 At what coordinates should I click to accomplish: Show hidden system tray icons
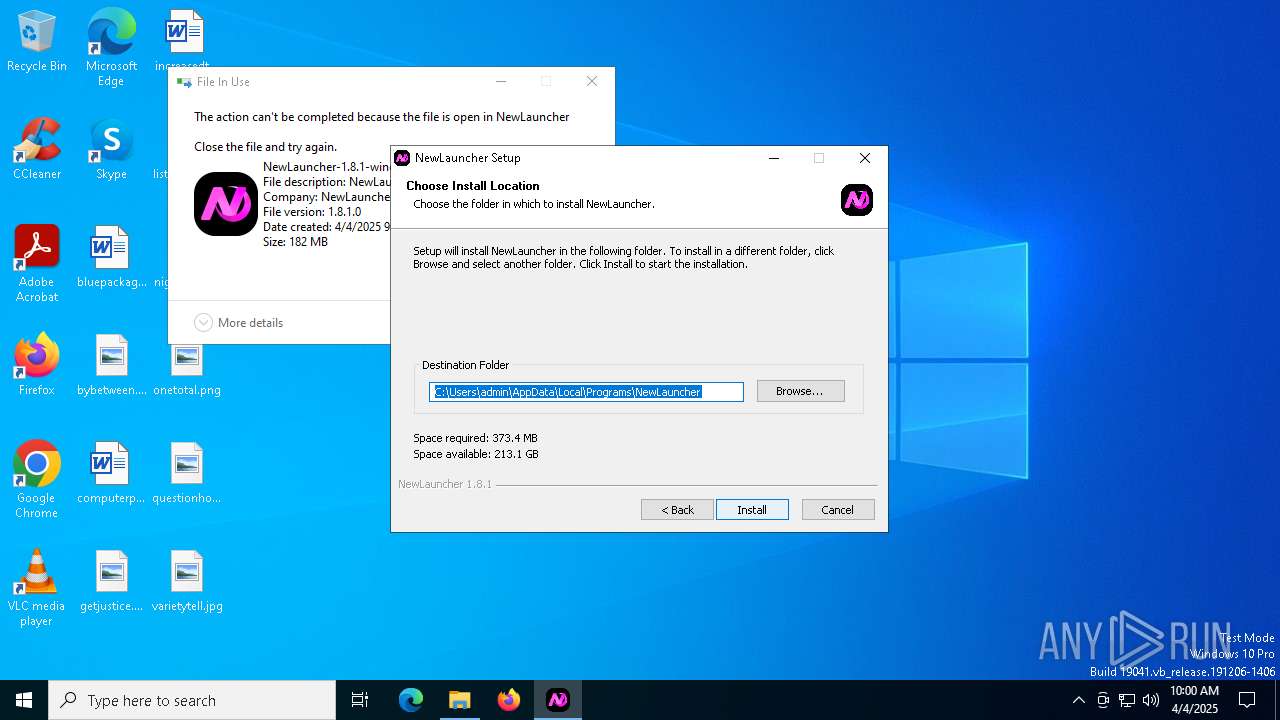[x=1078, y=700]
